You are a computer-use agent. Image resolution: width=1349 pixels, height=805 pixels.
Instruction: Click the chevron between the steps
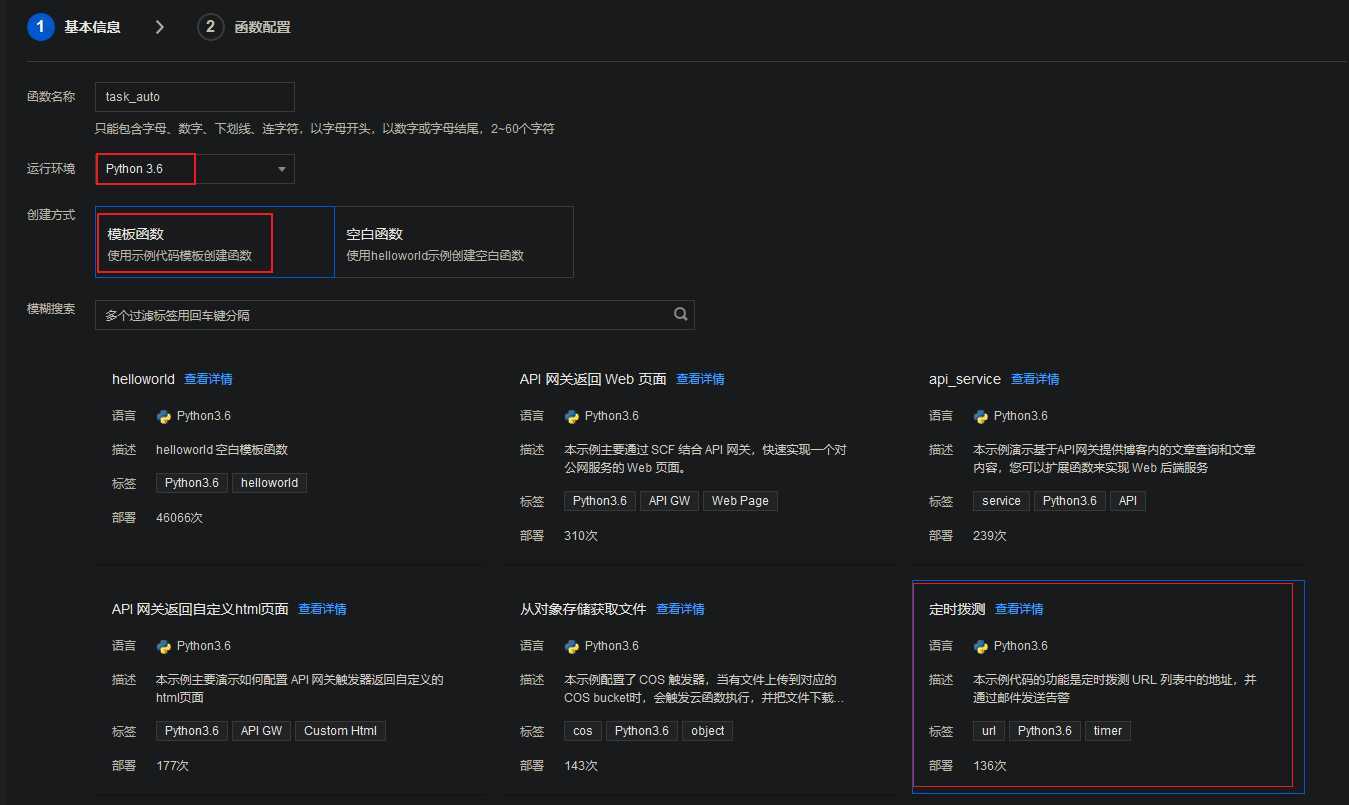coord(159,27)
